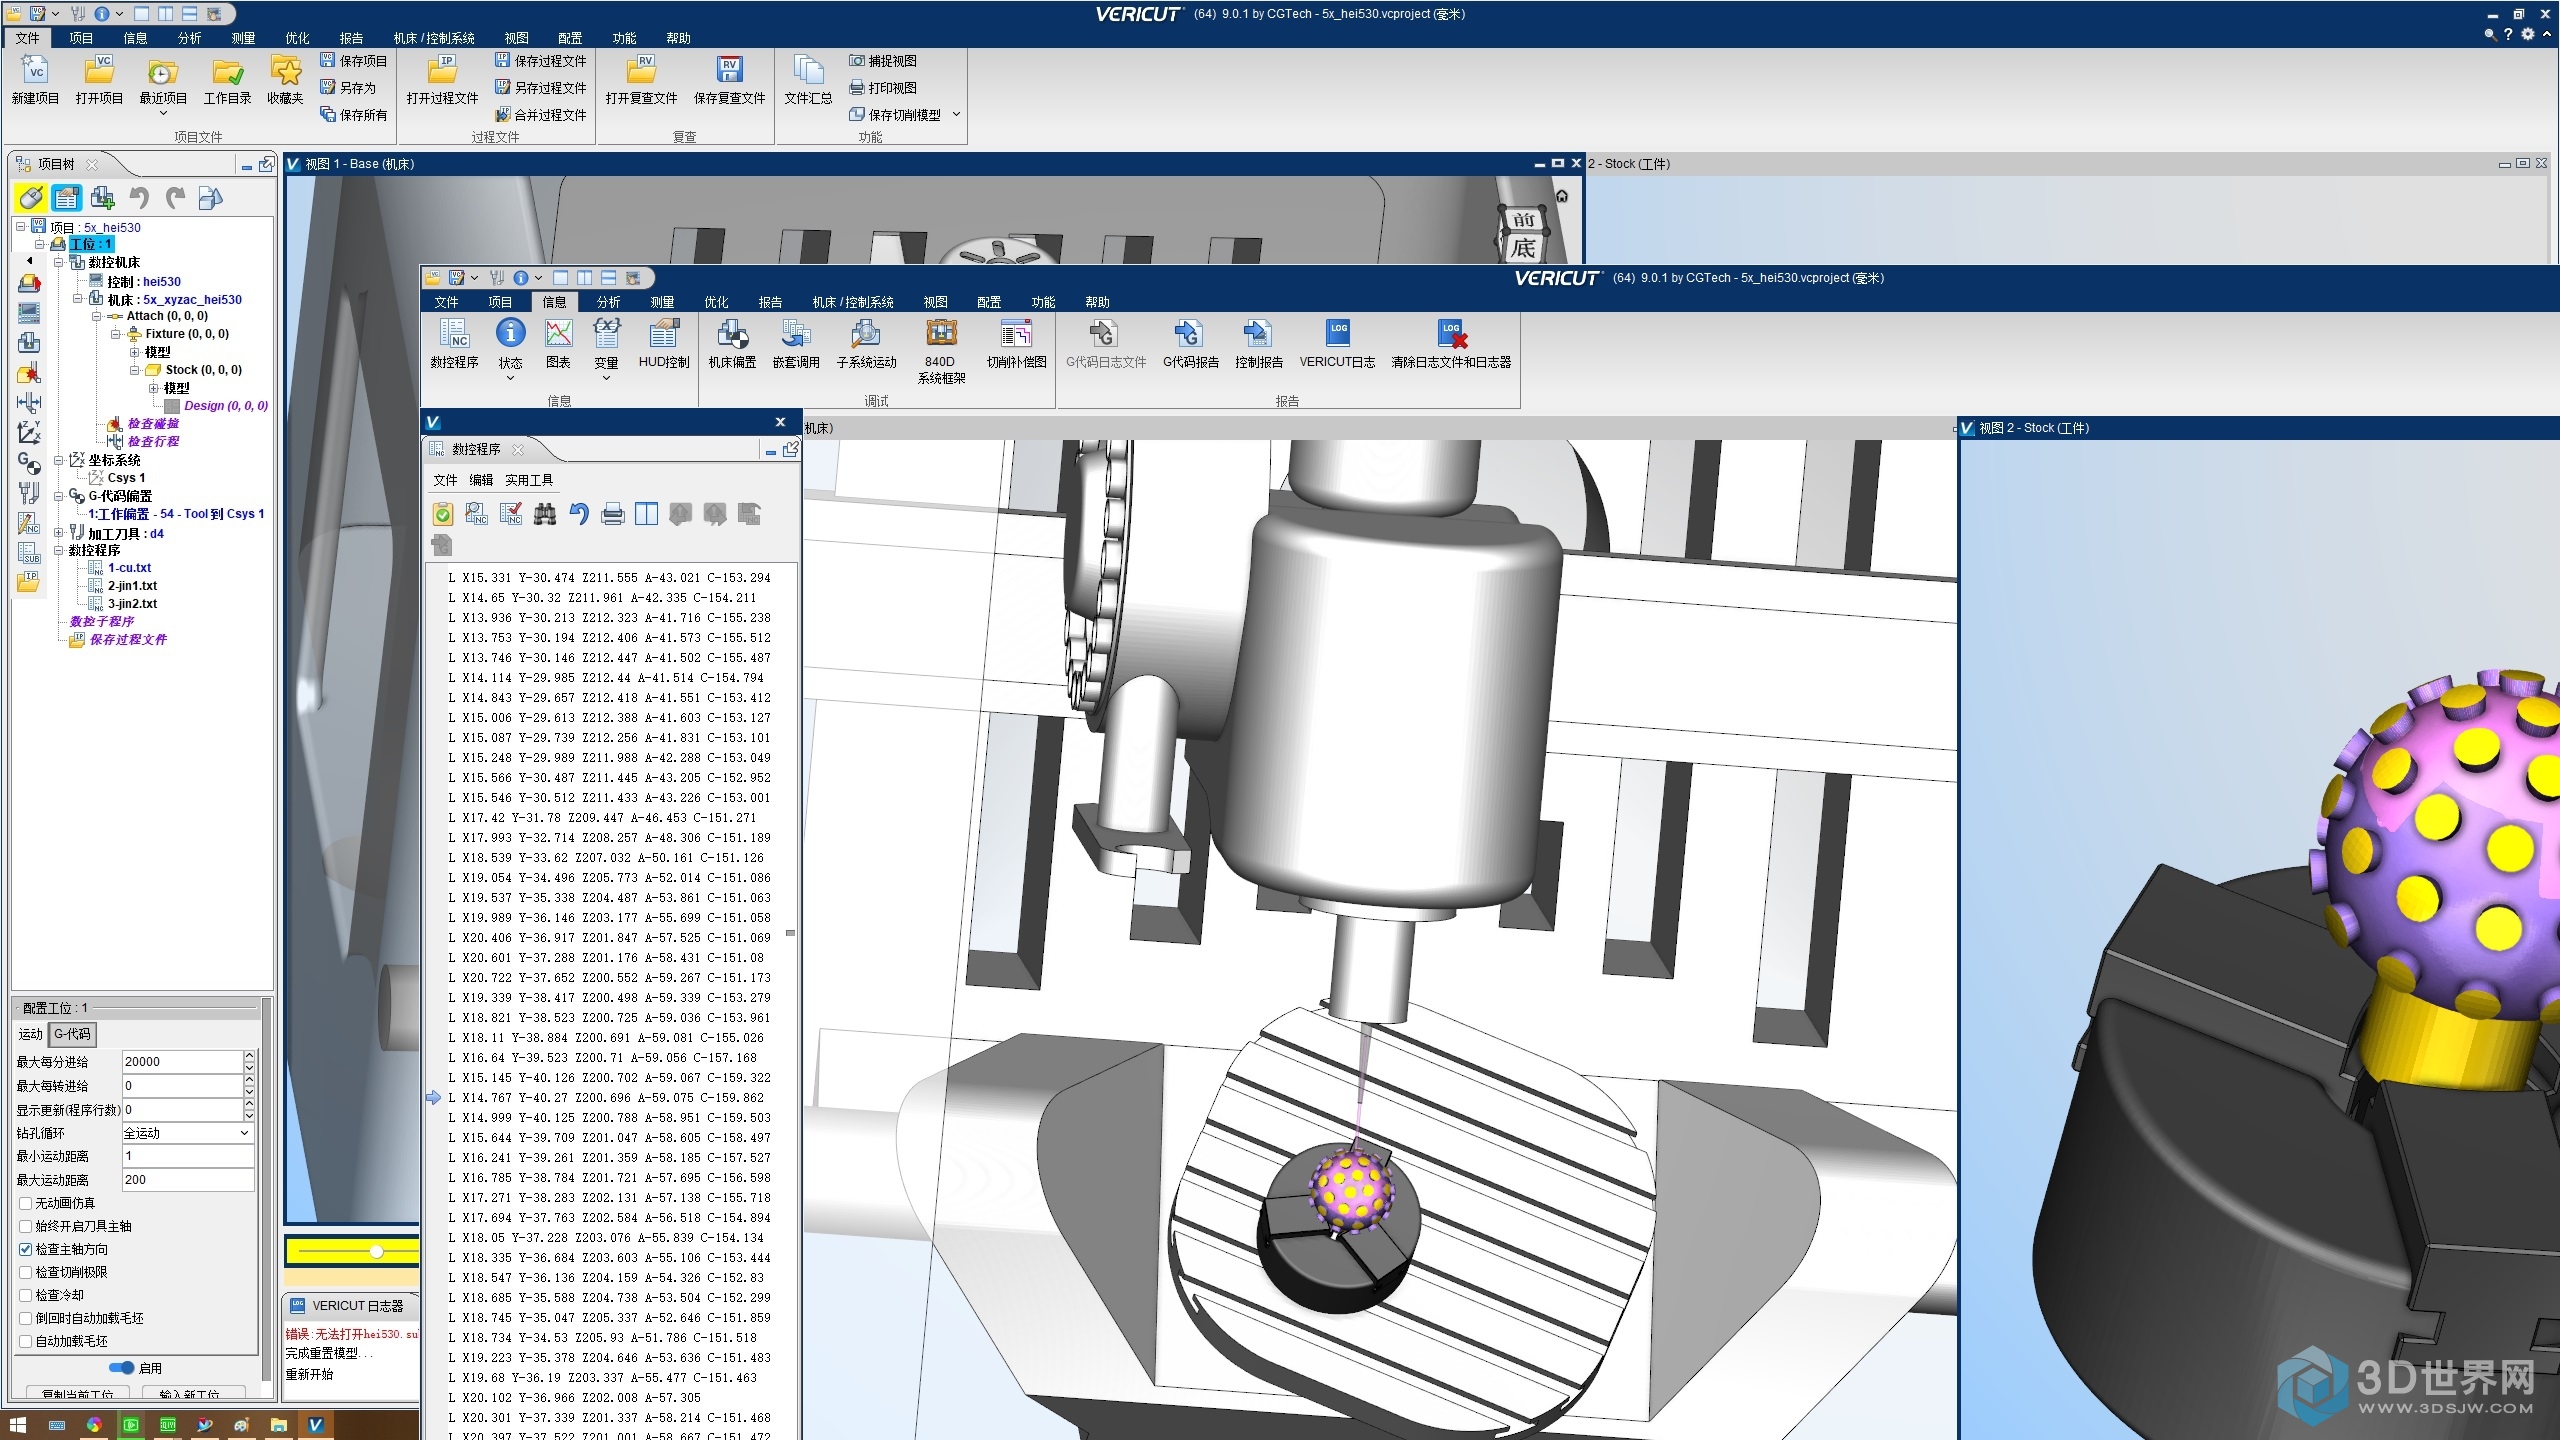Screen dimensions: 2560x1440
Task: Click 打开过程文件 IP folder icon
Action: (x=442, y=71)
